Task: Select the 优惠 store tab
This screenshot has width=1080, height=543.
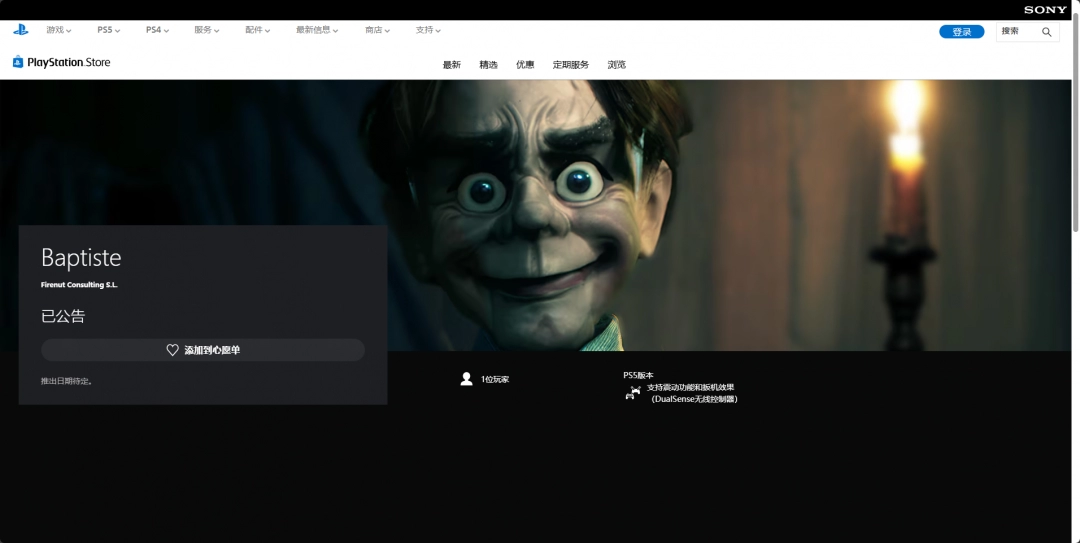Action: point(525,65)
